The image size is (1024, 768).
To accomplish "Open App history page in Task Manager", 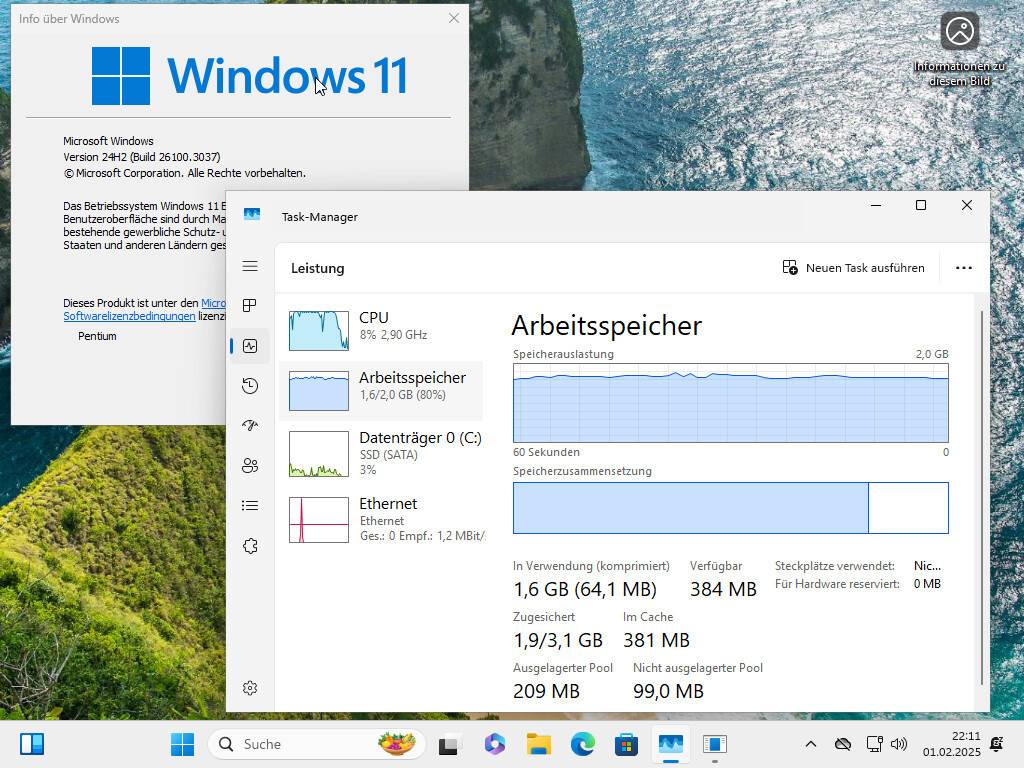I will pos(249,386).
